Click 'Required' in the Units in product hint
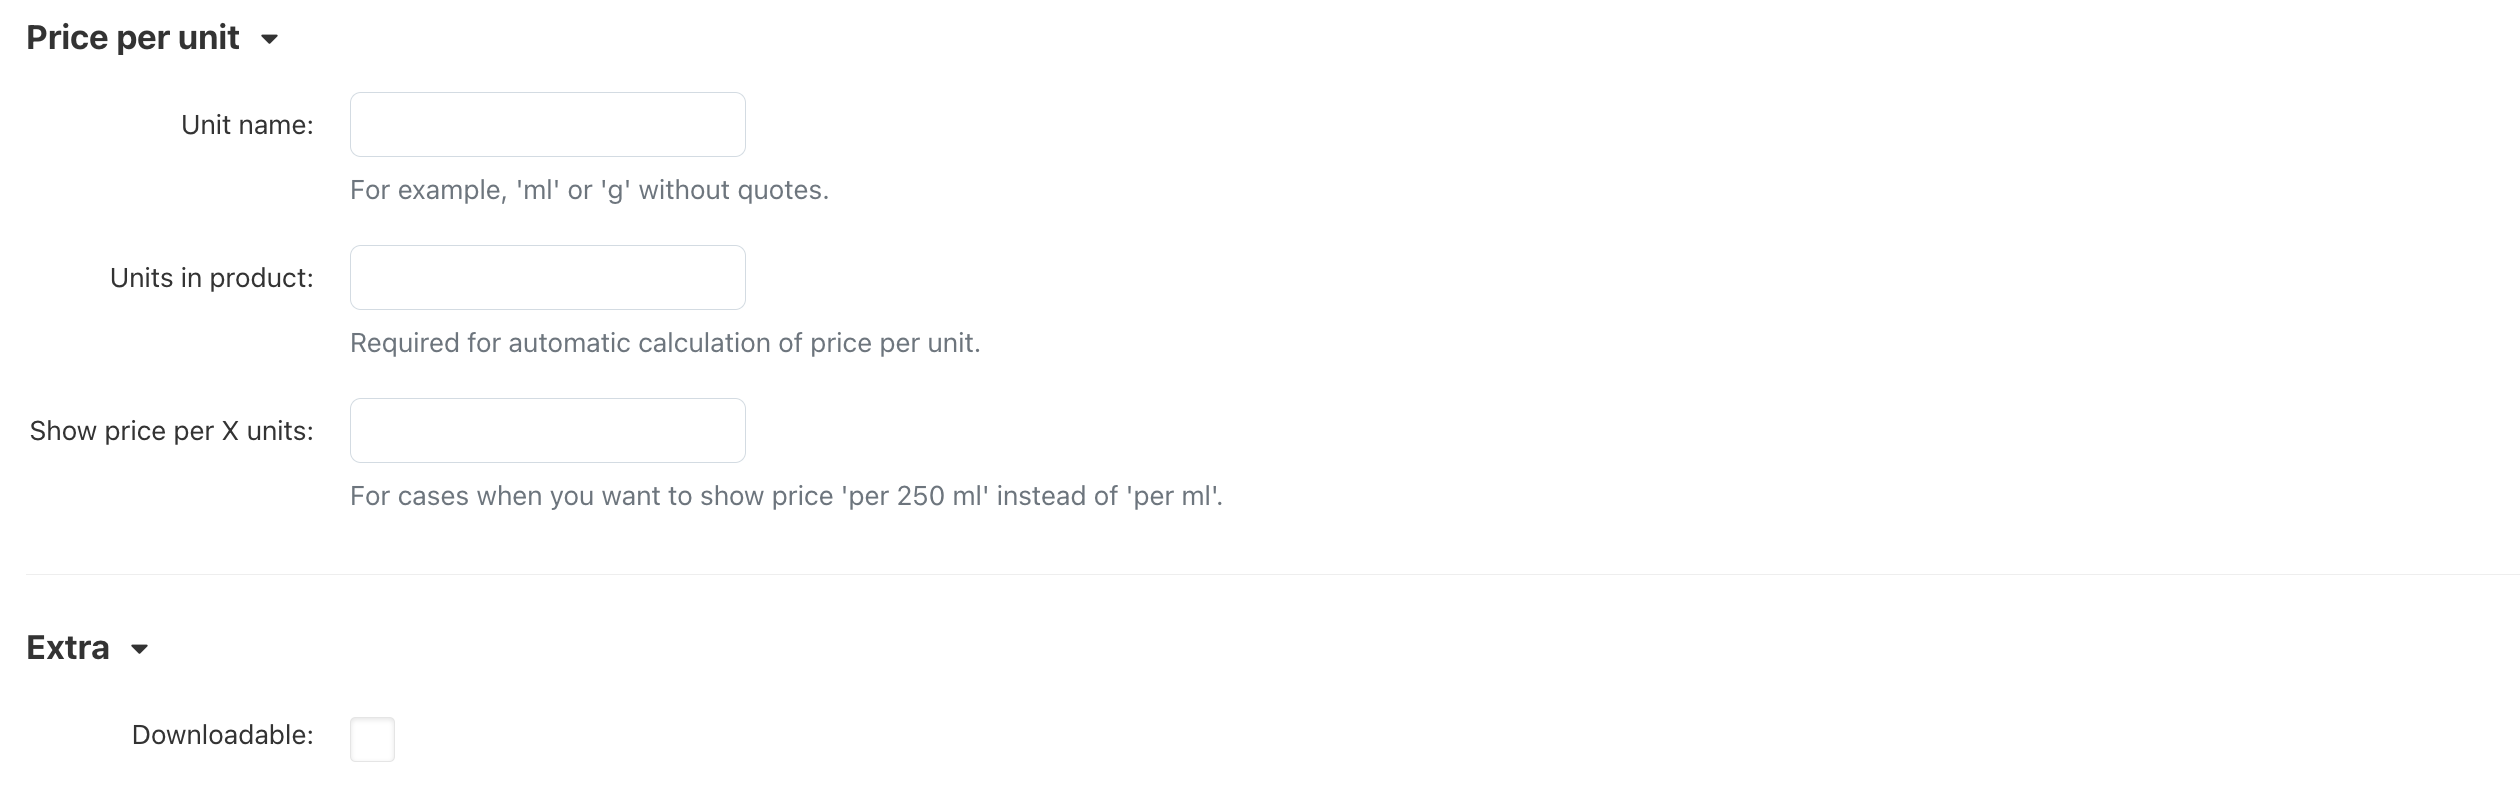 tap(404, 343)
